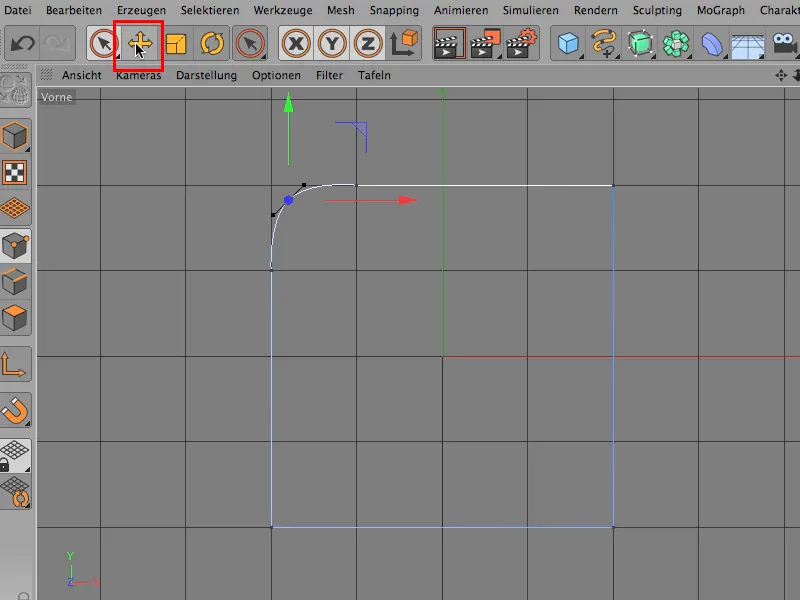Open the viewport Tafeln menu

374,76
